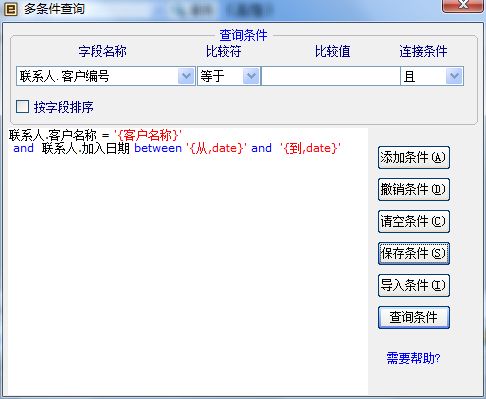Expand the 字段名称 dropdown arrow
The height and width of the screenshot is (399, 486).
186,76
